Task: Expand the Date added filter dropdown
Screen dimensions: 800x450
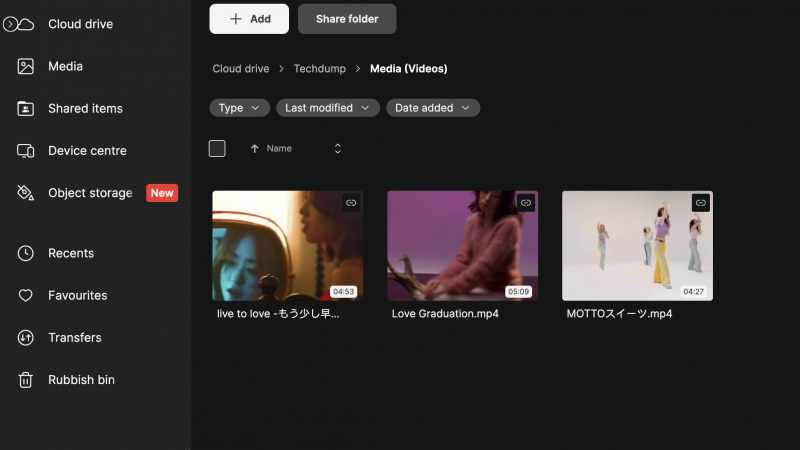Action: pos(433,108)
